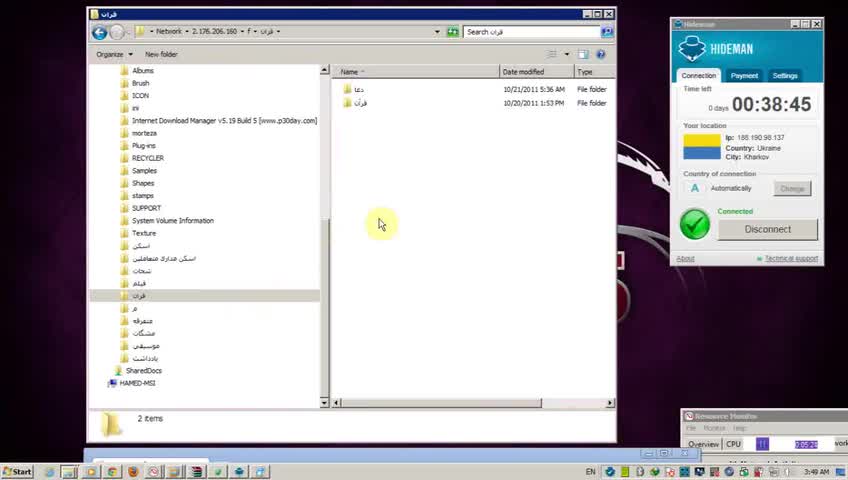848x480 pixels.
Task: Open the WinRAR icon on taskbar
Action: [x=196, y=472]
